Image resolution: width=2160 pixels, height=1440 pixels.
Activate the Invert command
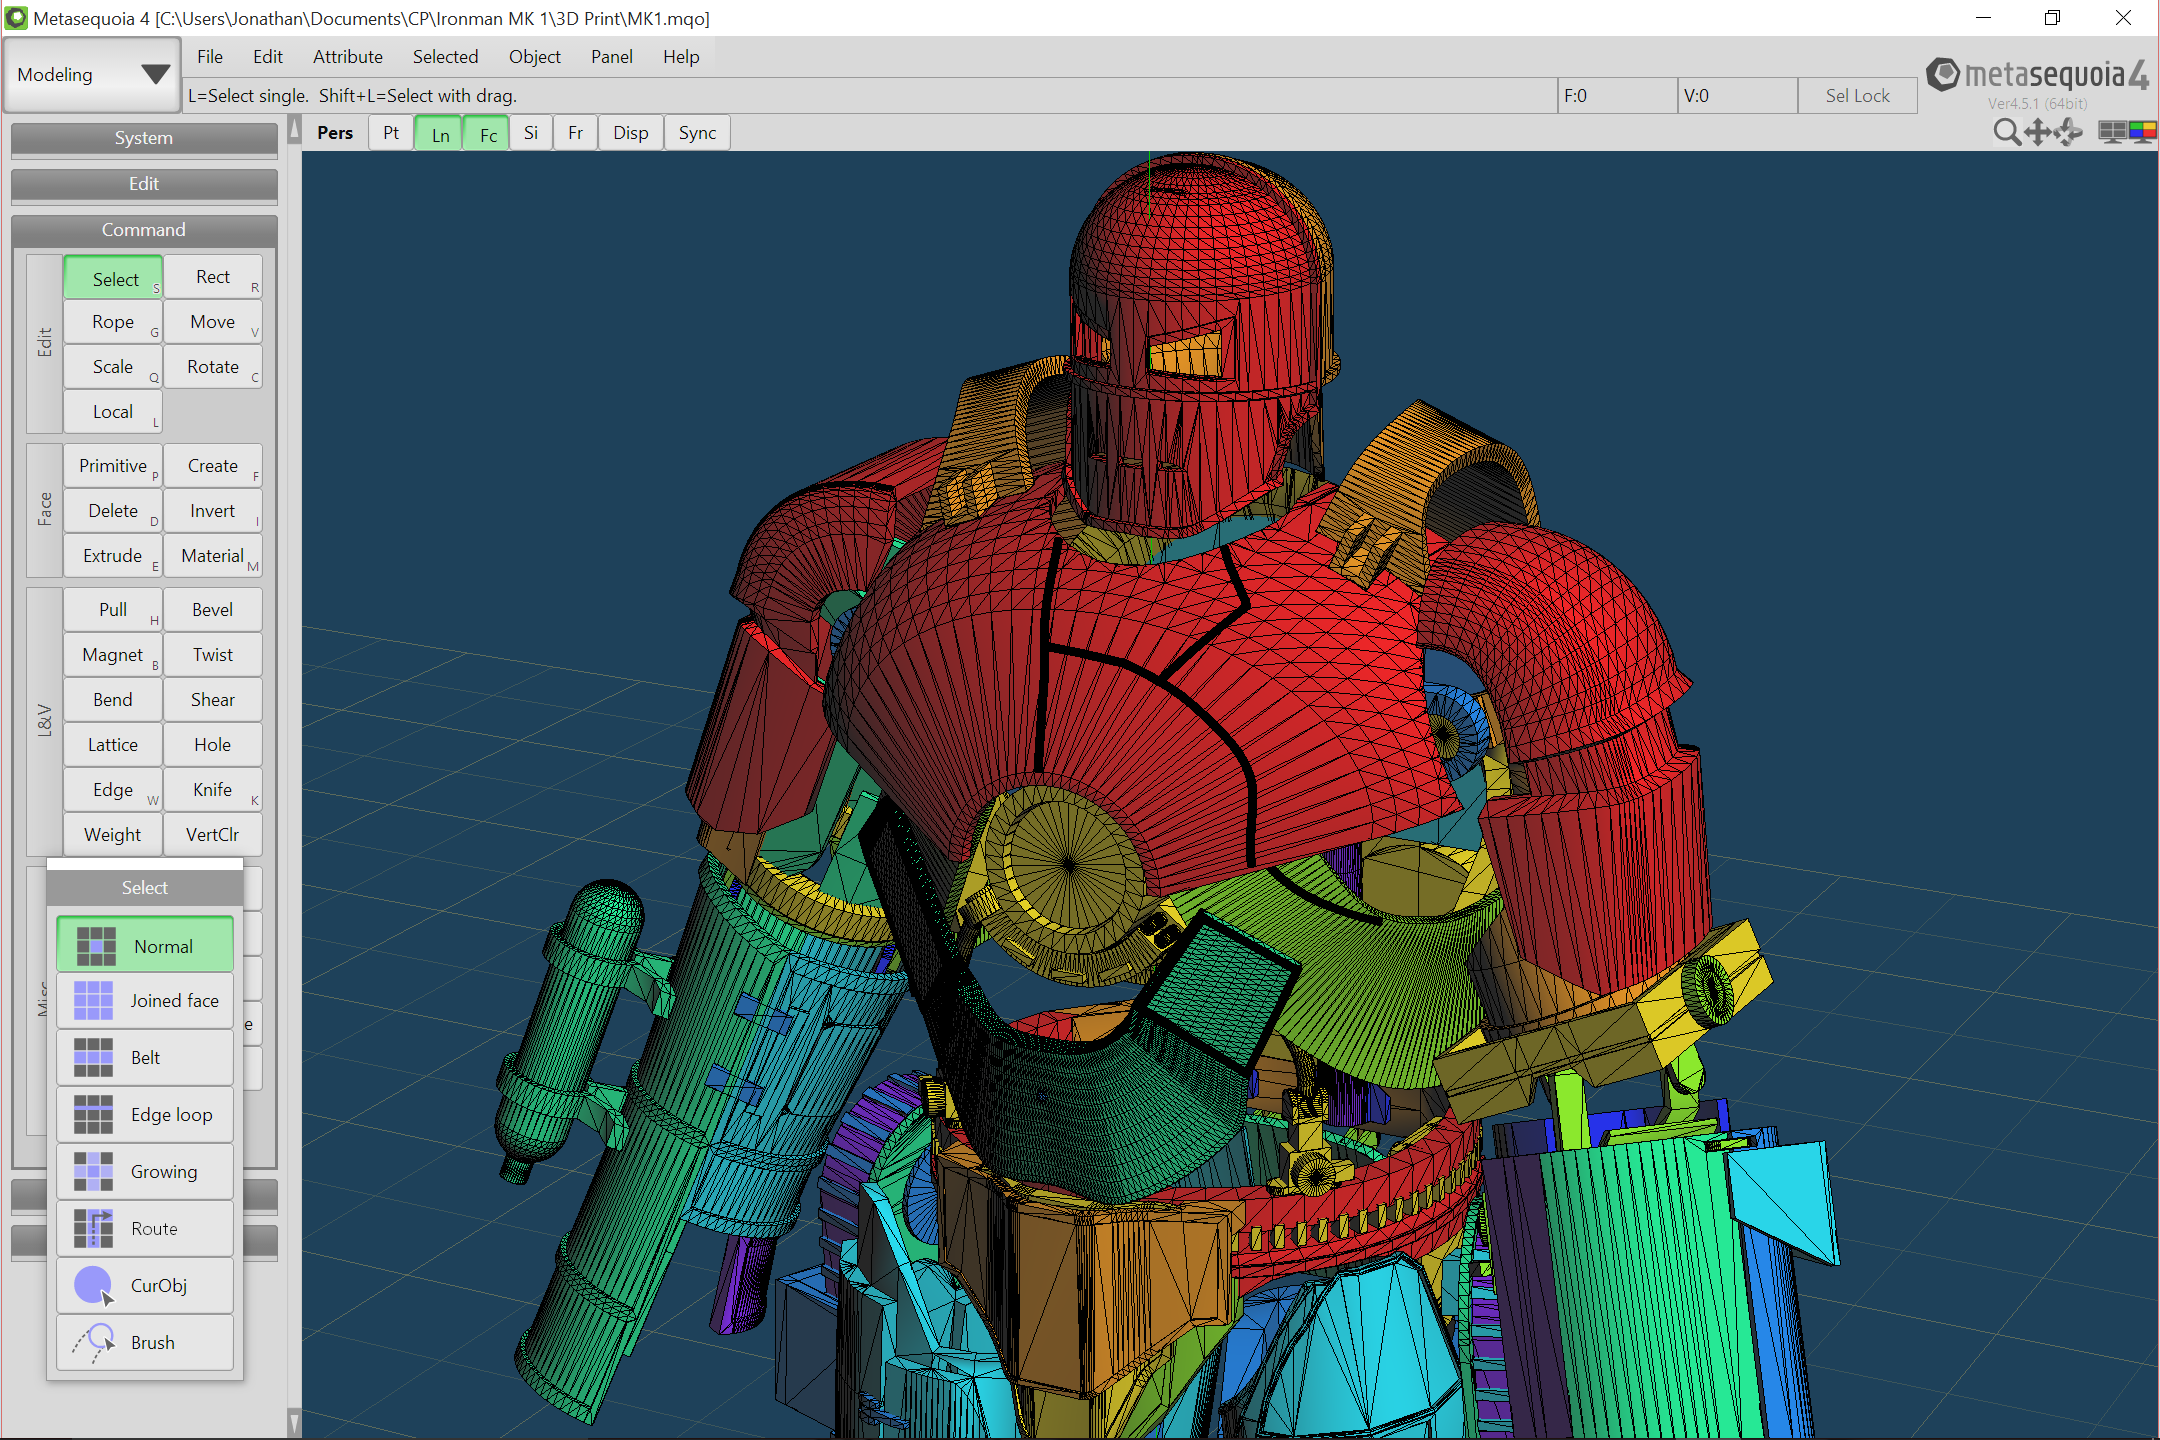tap(213, 511)
